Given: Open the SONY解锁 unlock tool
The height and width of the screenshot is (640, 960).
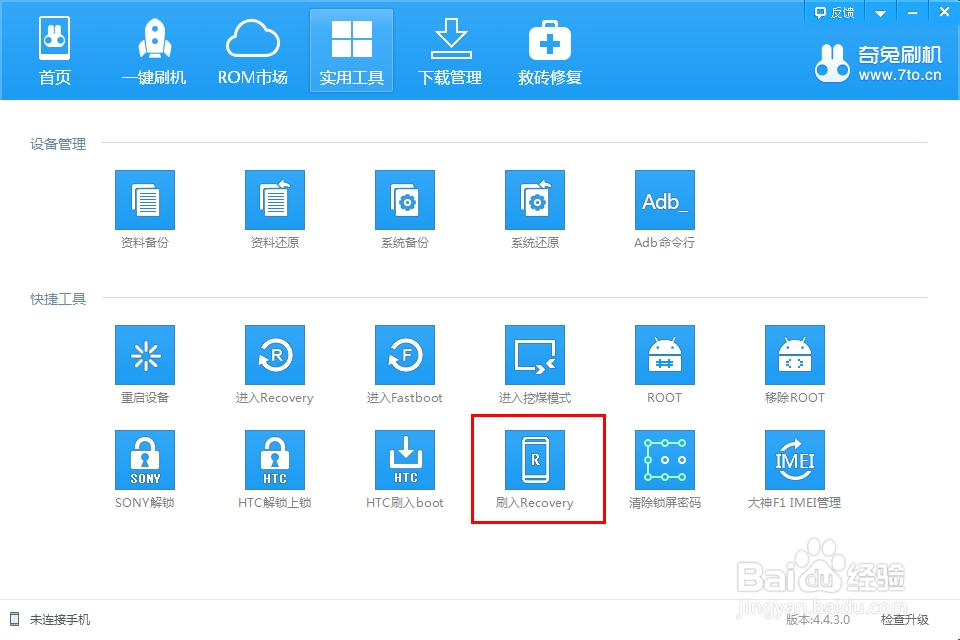Looking at the screenshot, I should (x=144, y=460).
